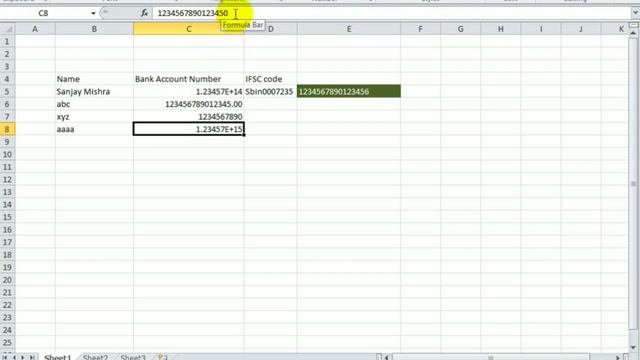Select row 8 header
This screenshot has height=360, width=640.
(7, 129)
